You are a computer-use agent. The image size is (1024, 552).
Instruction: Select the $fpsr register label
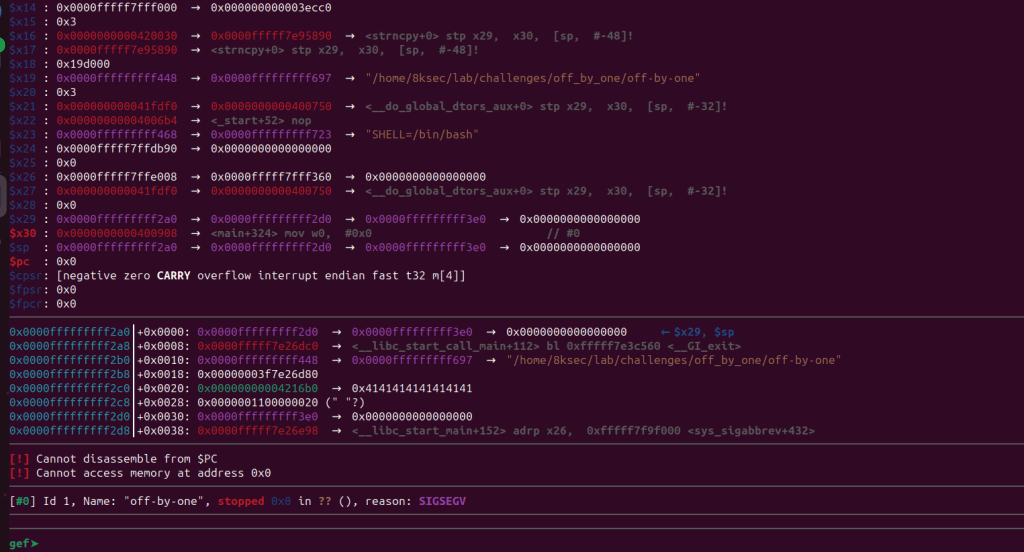[x=25, y=289]
